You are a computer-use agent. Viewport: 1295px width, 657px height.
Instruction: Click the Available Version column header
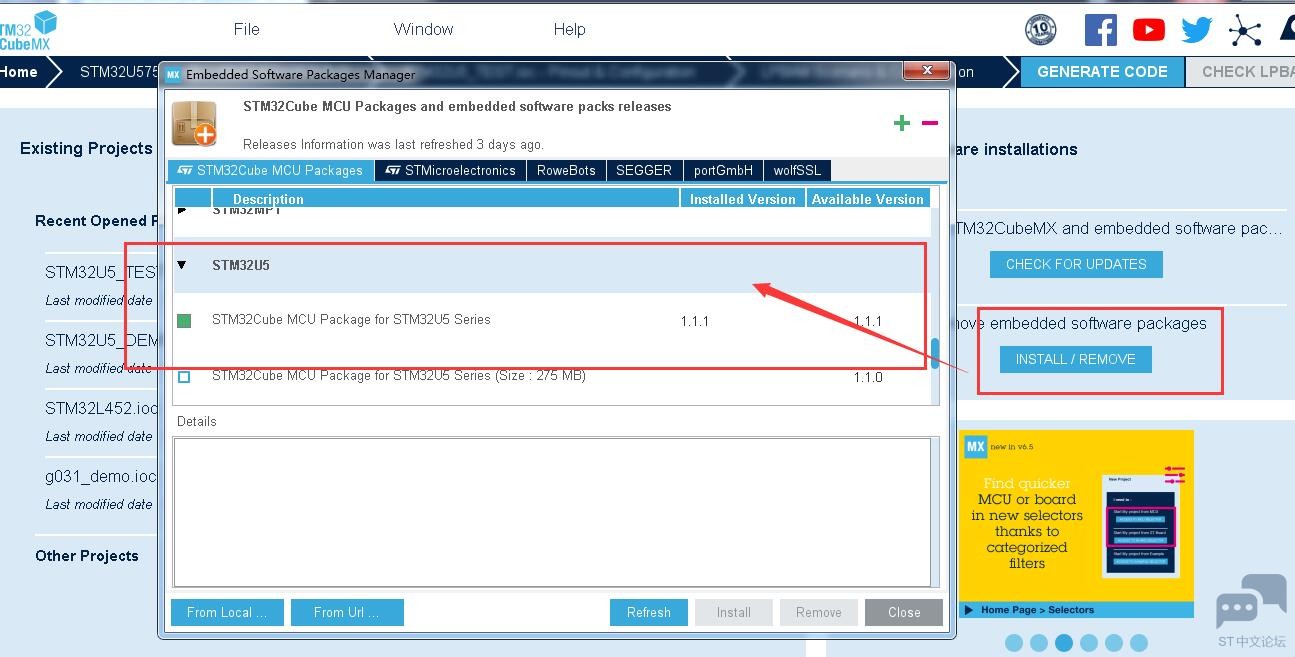[x=868, y=199]
